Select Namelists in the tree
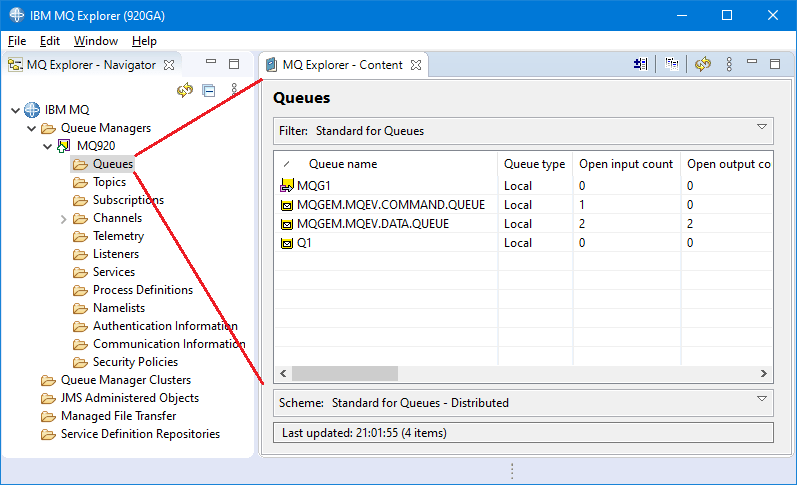Viewport: 797px width, 485px height. pos(119,308)
